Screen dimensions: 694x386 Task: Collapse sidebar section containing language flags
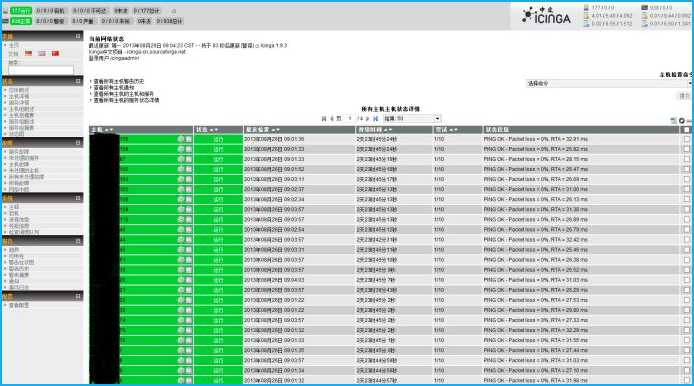coord(78,36)
